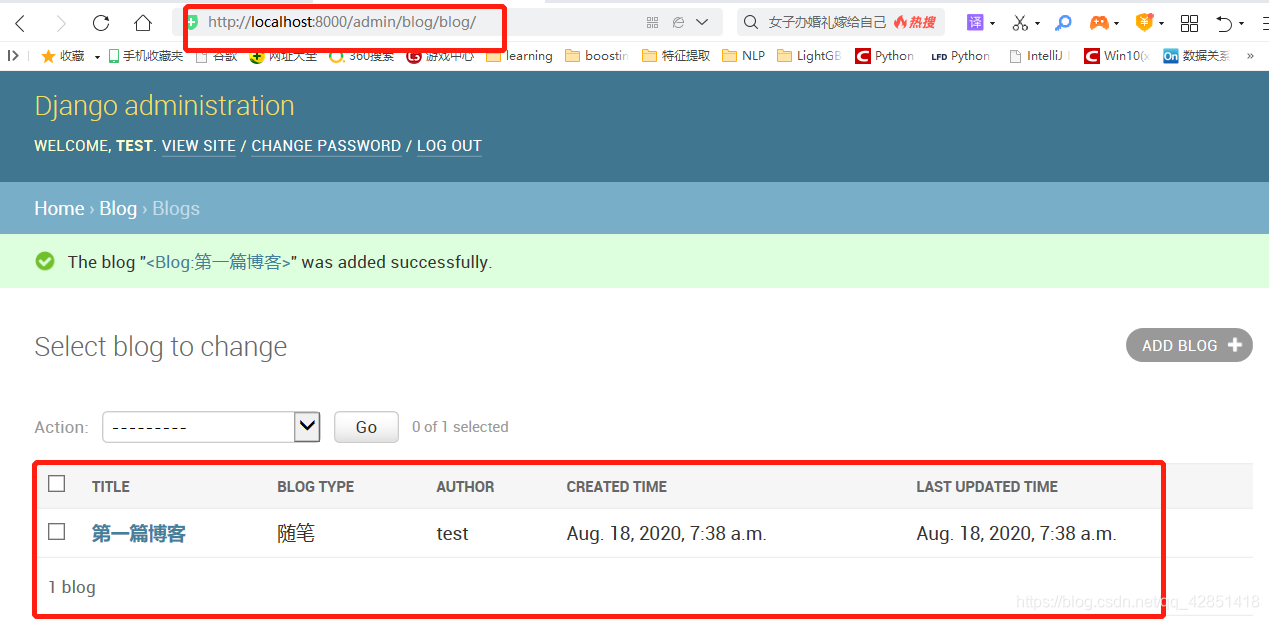Viewport: 1269px width, 620px height.
Task: Go to Blog in the breadcrumbs
Action: coord(118,208)
